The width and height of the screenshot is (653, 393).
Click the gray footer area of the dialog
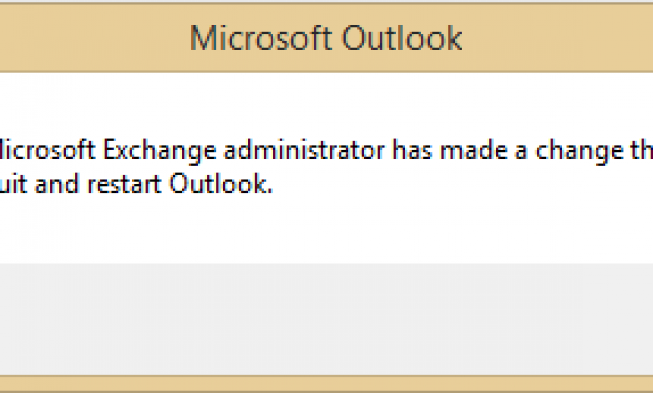[326, 319]
